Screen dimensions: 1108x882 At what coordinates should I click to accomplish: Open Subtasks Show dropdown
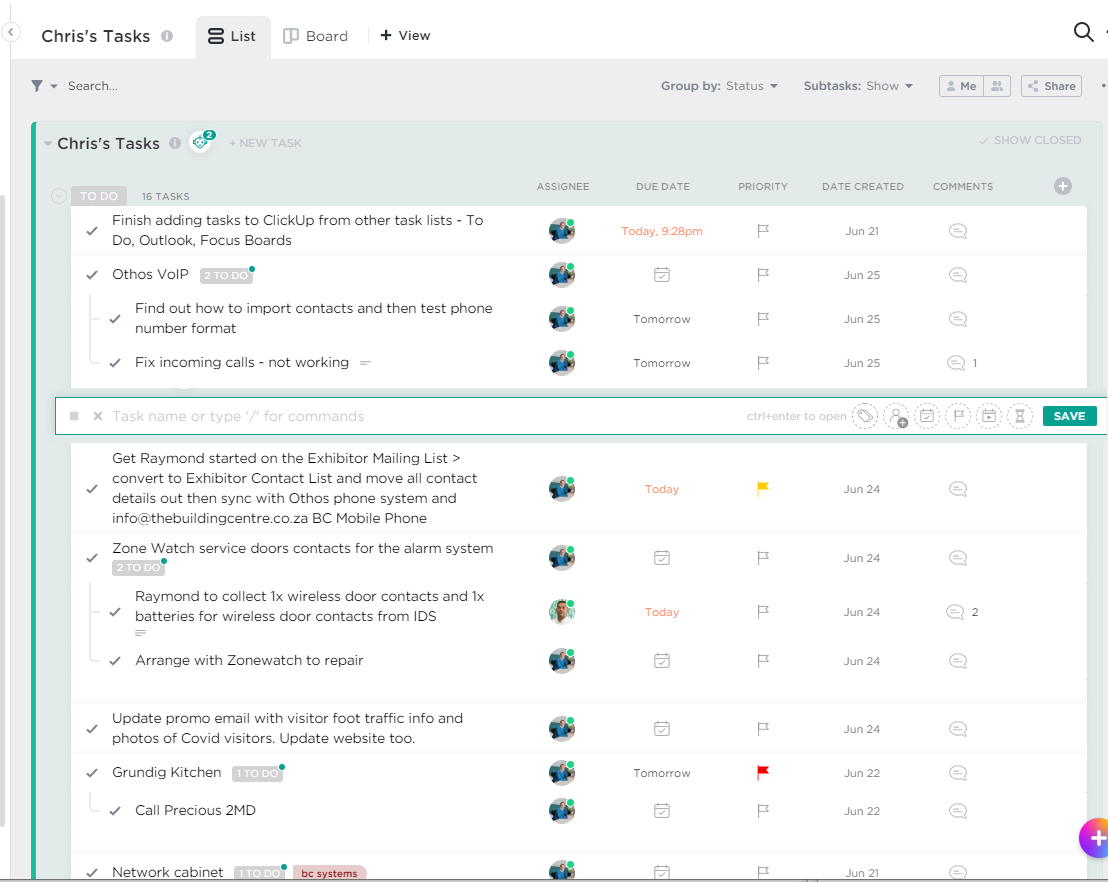click(858, 86)
